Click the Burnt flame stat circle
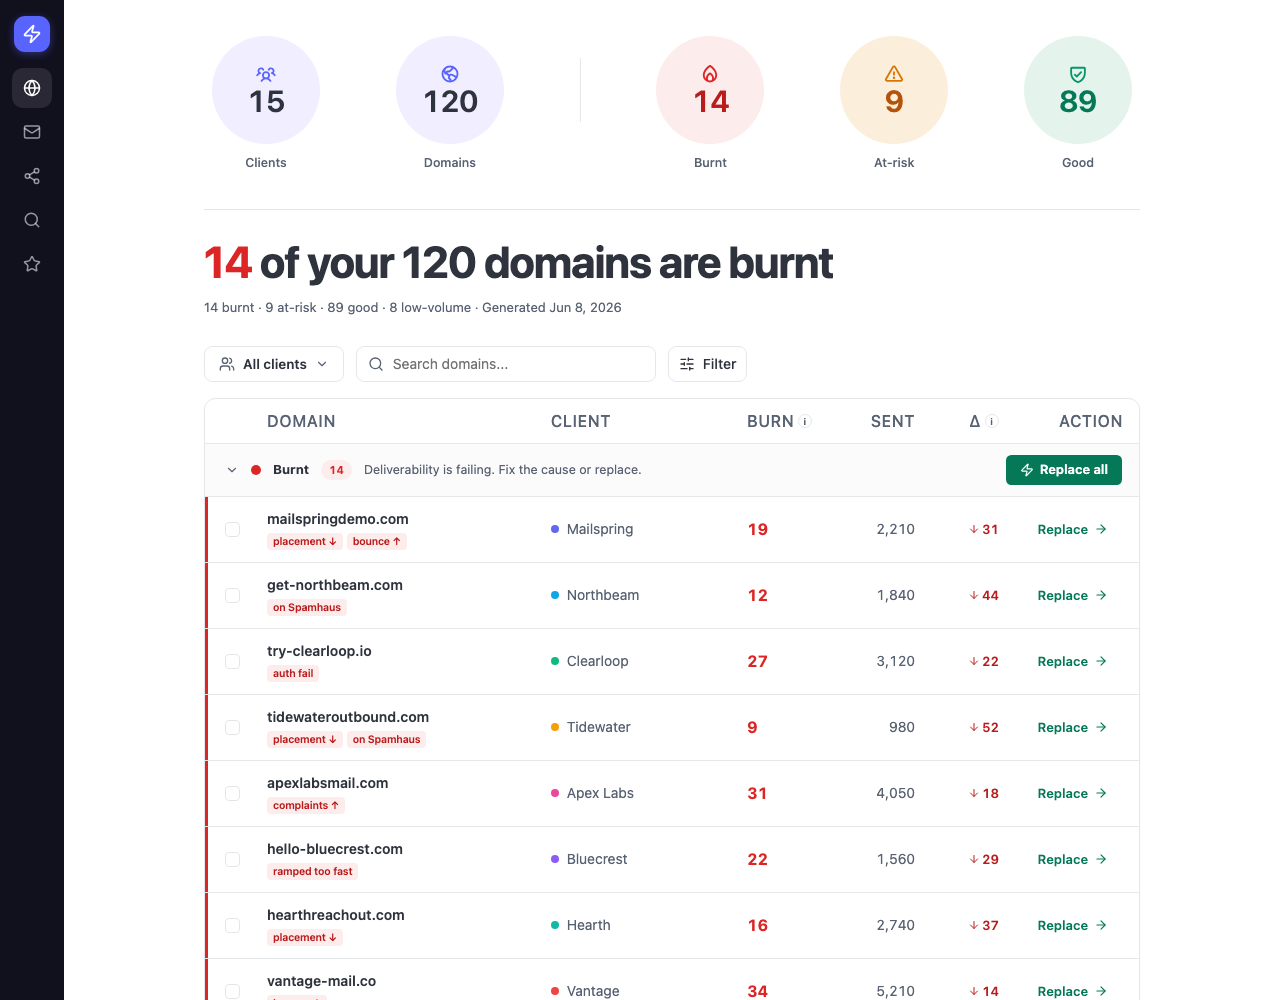Screen dimensions: 1280x1000 (710, 90)
